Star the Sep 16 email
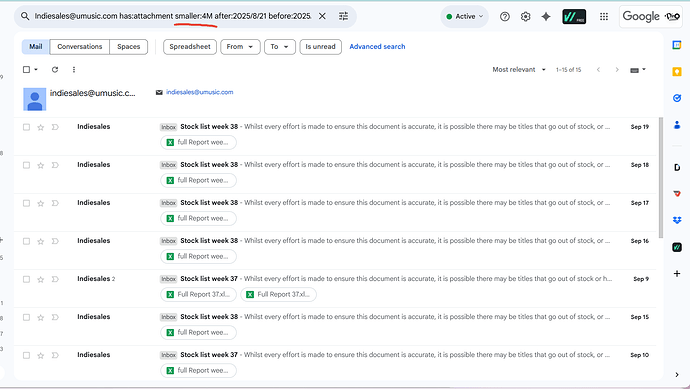 click(40, 242)
